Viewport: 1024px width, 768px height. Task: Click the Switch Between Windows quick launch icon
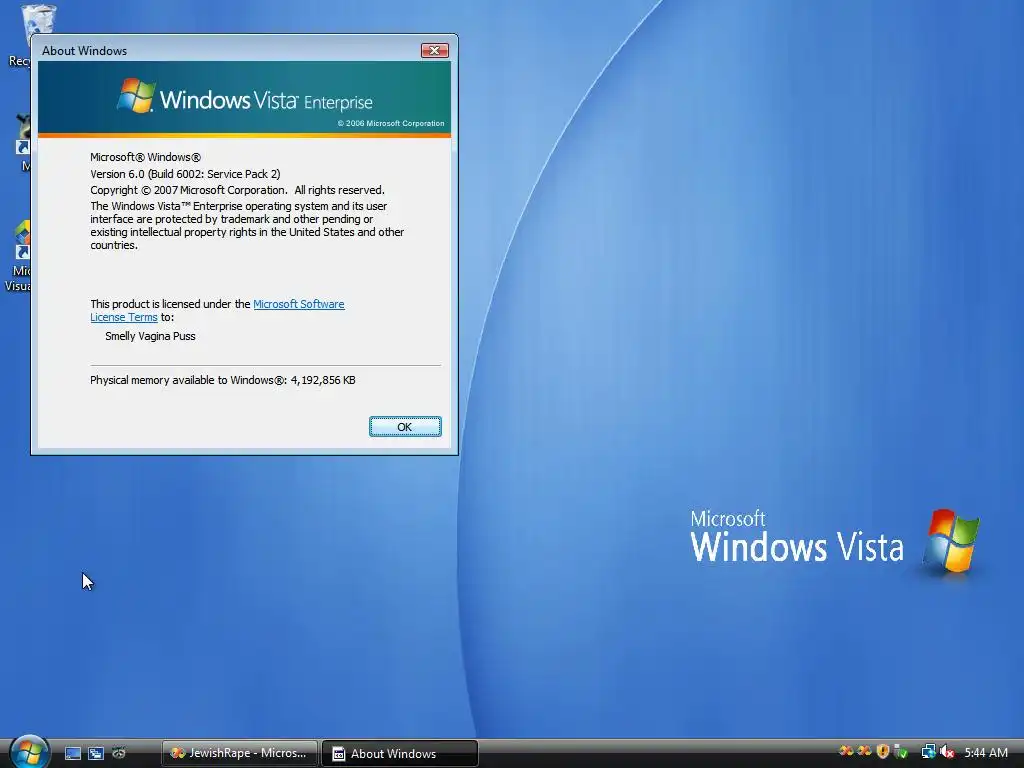tap(96, 753)
